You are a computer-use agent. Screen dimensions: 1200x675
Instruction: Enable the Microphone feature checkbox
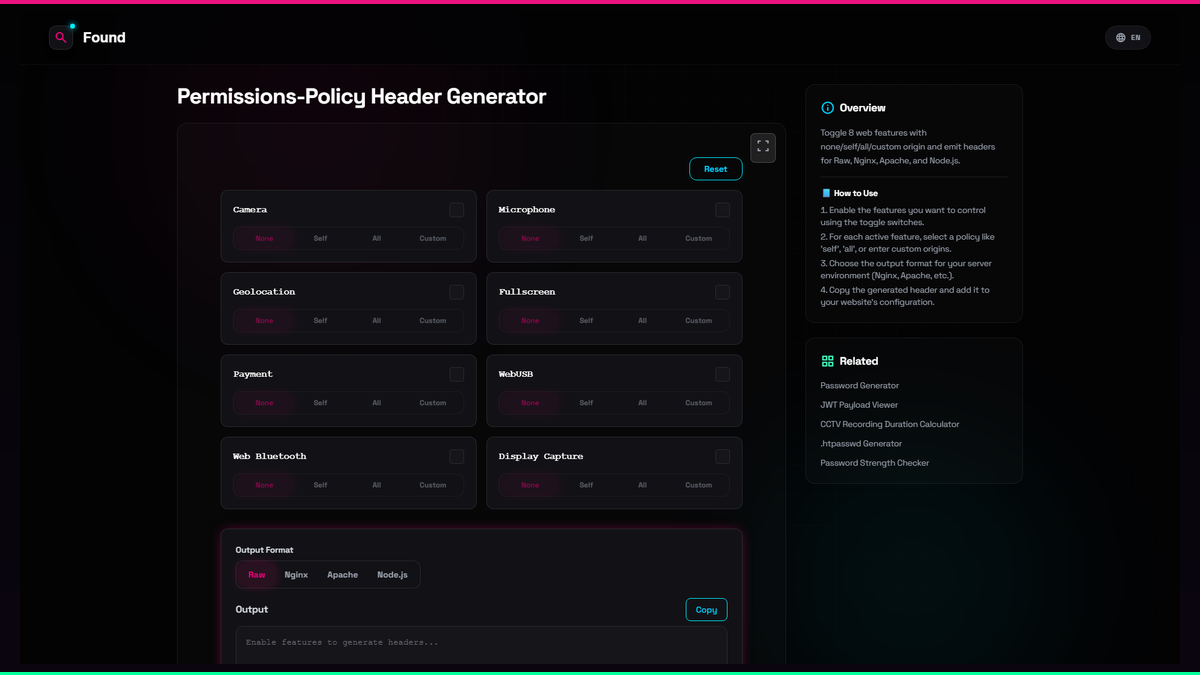[x=722, y=210]
